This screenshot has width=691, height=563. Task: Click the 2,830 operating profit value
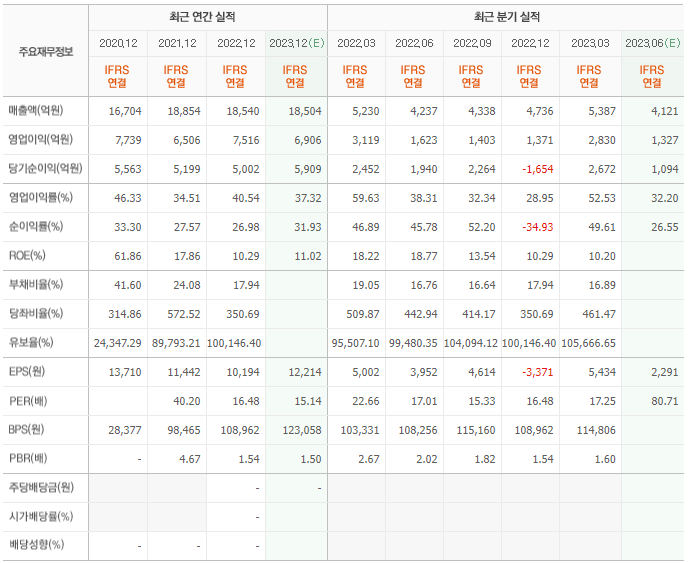602,140
